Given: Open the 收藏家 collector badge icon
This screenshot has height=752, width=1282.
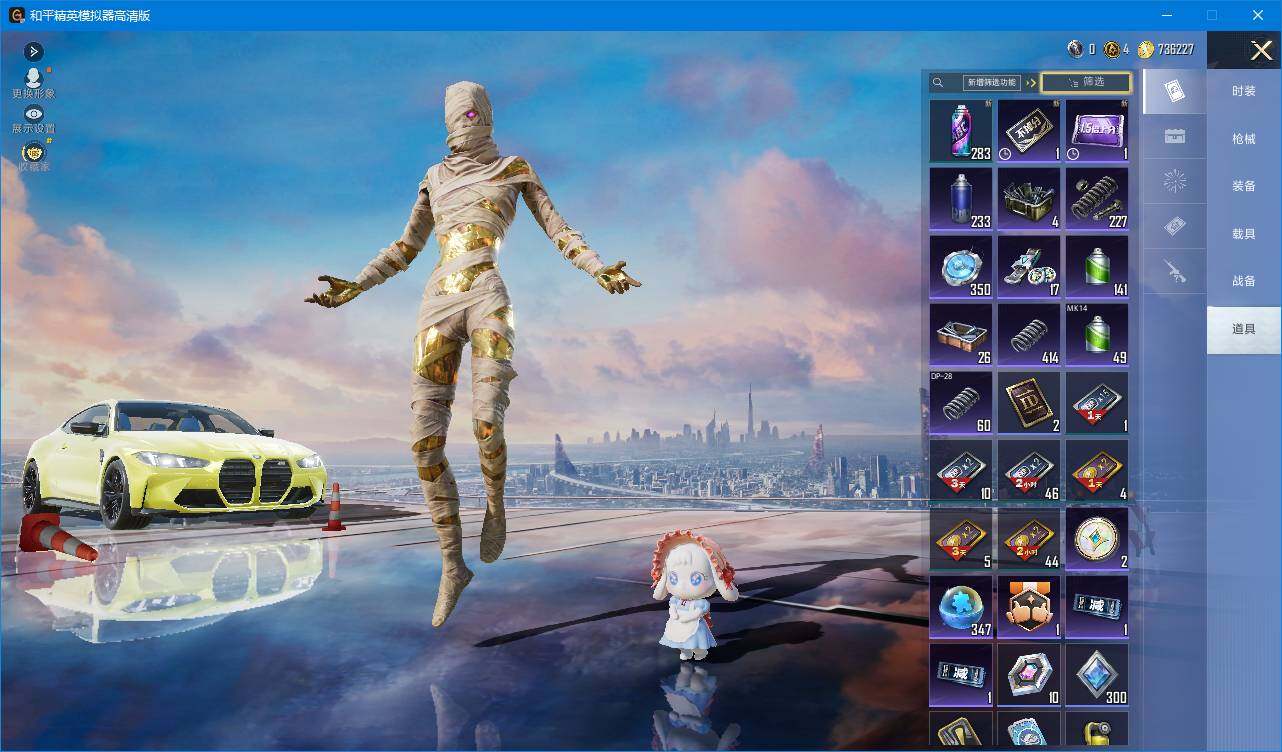Looking at the screenshot, I should [33, 156].
